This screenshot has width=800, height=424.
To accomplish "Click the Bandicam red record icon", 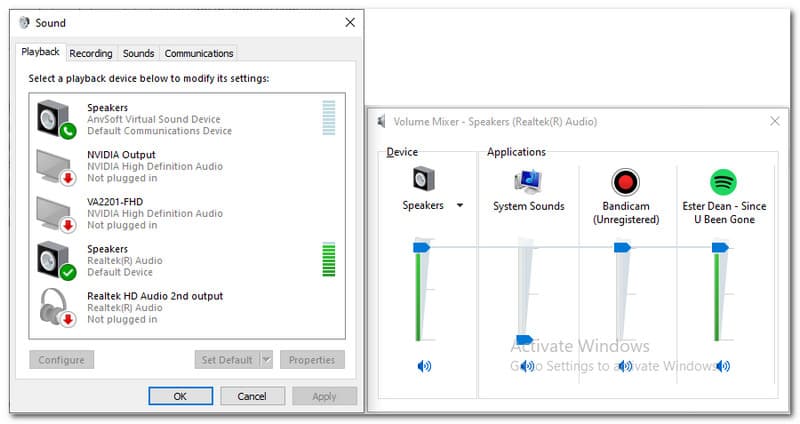I will [626, 182].
